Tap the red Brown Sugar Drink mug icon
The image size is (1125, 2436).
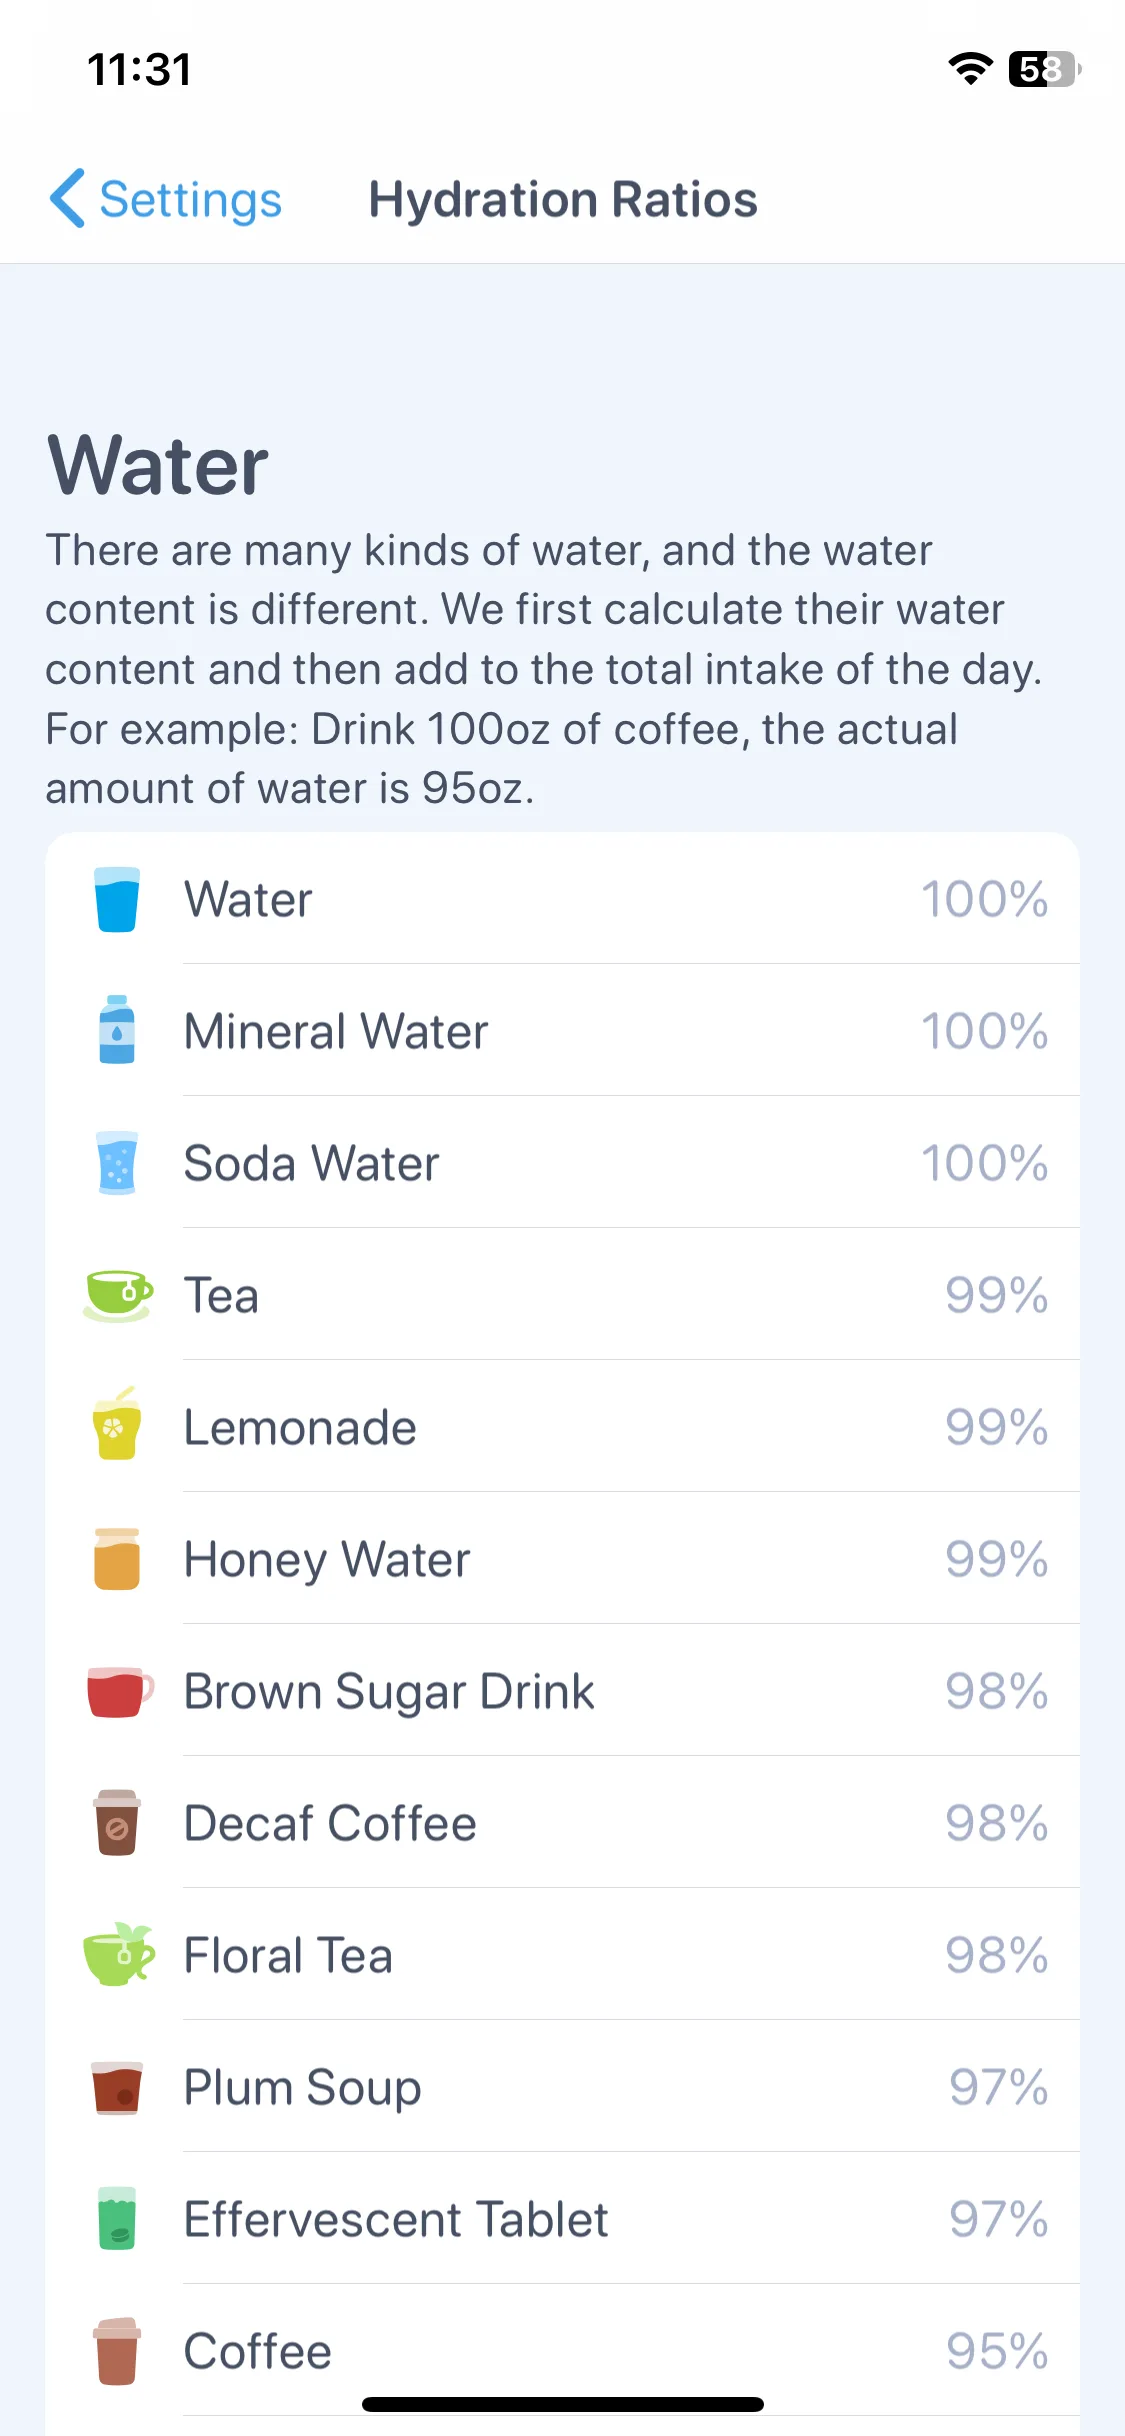120,1691
